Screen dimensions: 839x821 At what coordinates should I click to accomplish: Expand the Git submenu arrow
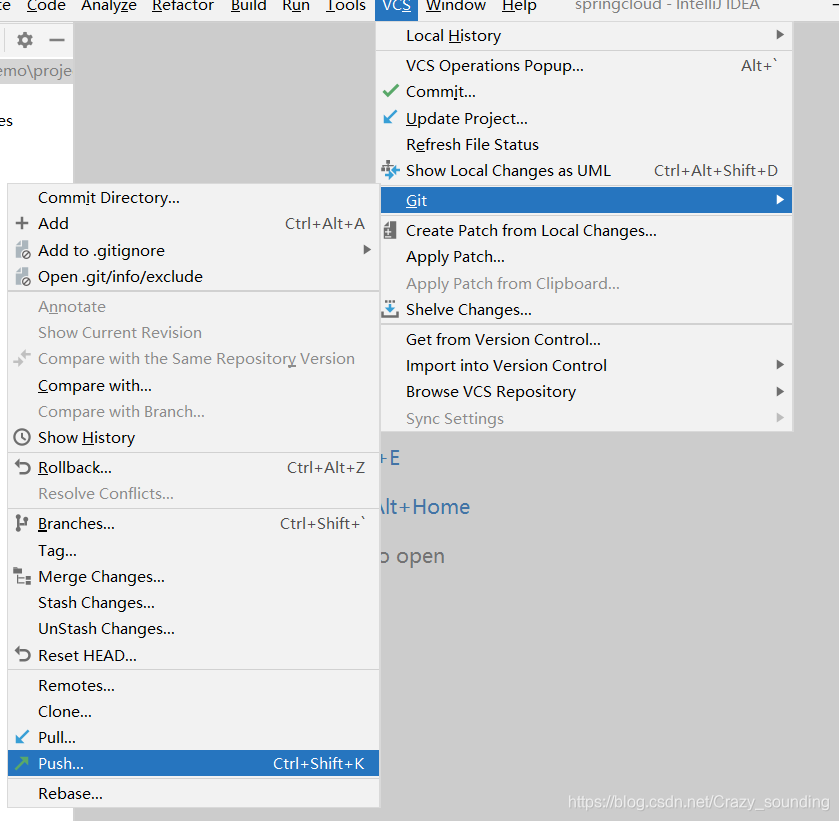pyautogui.click(x=780, y=200)
